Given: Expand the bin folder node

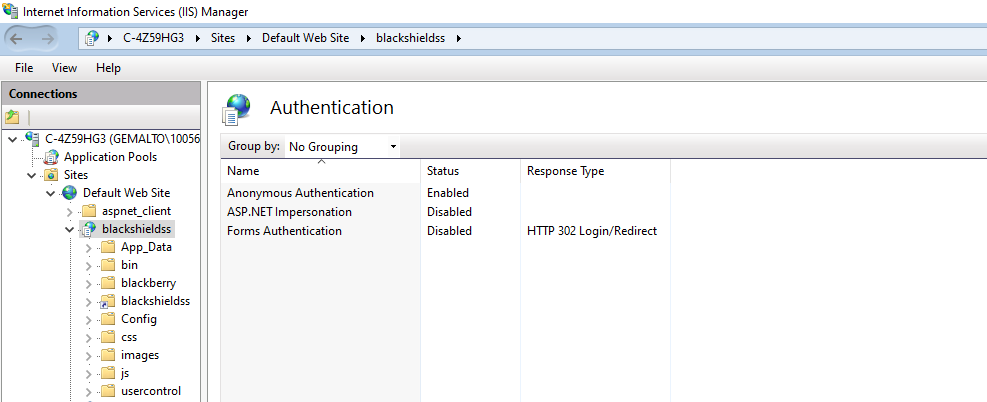Looking at the screenshot, I should click(x=89, y=265).
